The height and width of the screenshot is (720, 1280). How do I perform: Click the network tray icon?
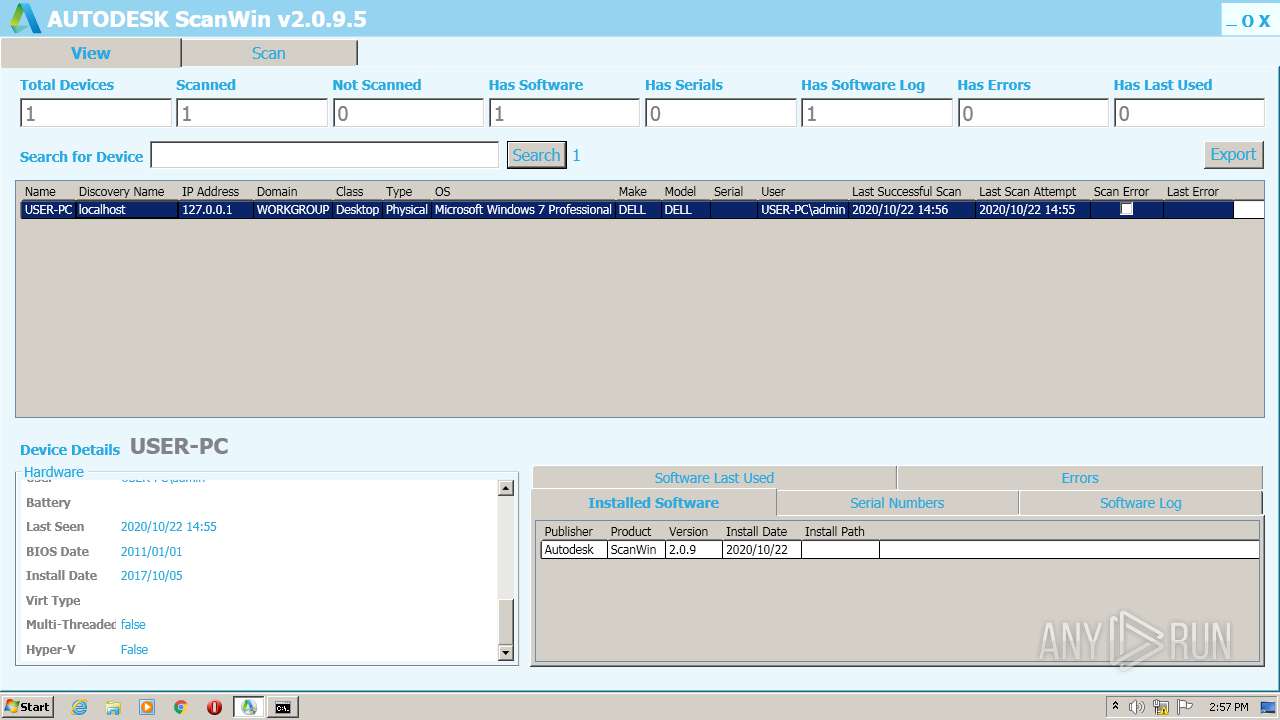point(1161,707)
